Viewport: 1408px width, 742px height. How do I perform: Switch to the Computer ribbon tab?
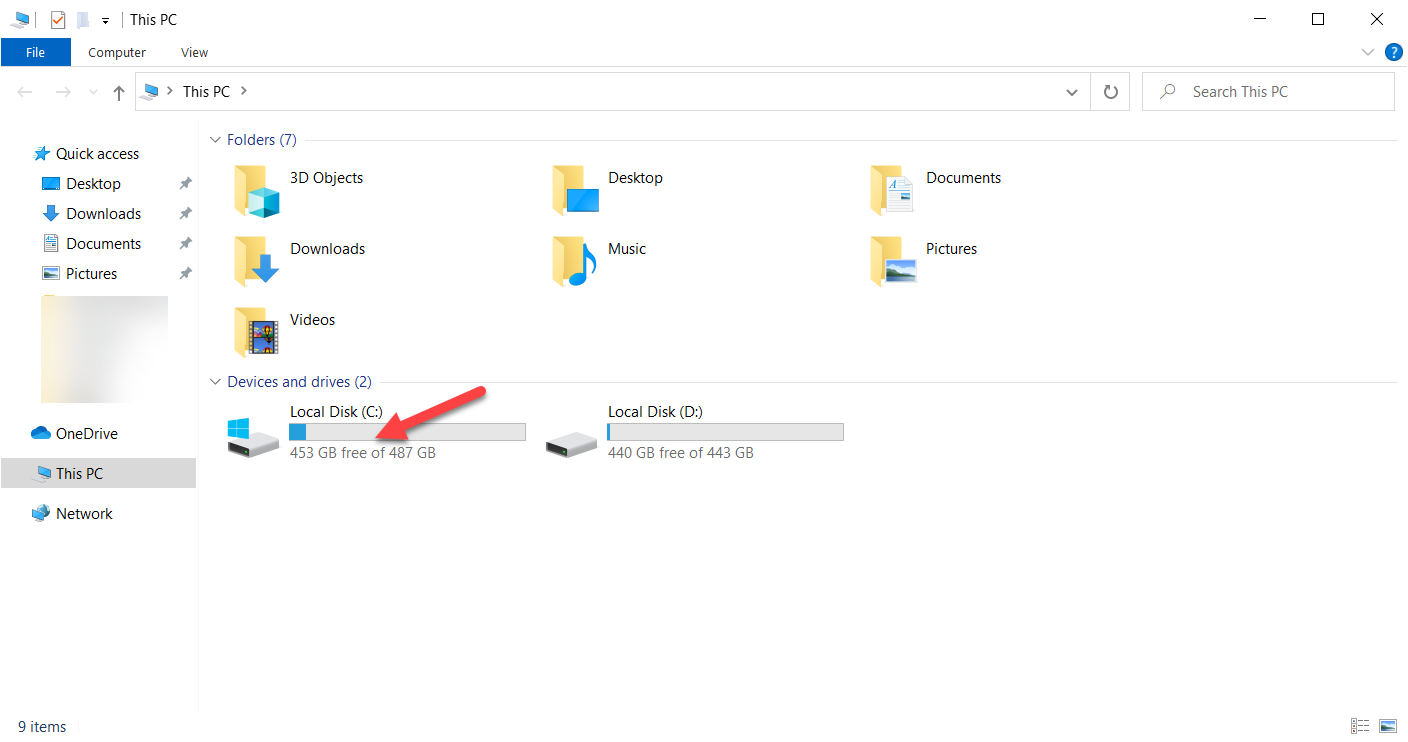[x=116, y=52]
